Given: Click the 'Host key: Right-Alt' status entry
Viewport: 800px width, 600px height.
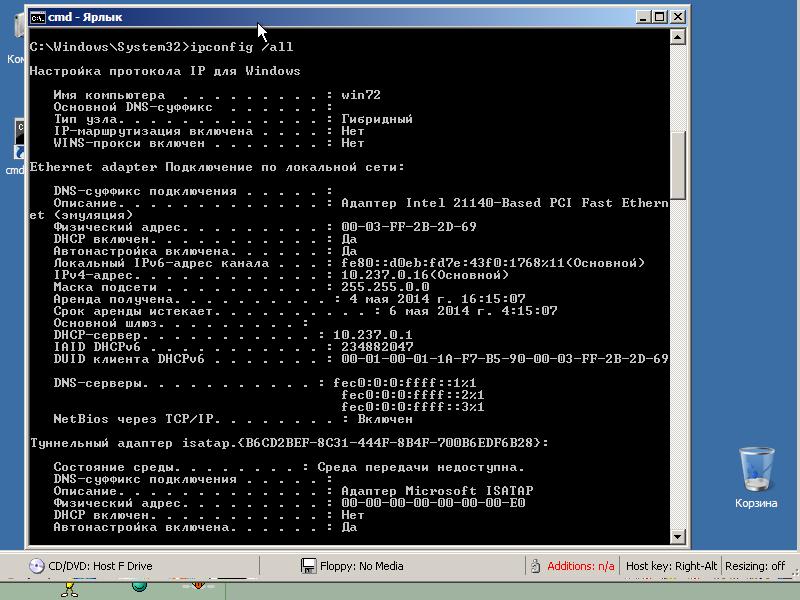Looking at the screenshot, I should pos(671,566).
